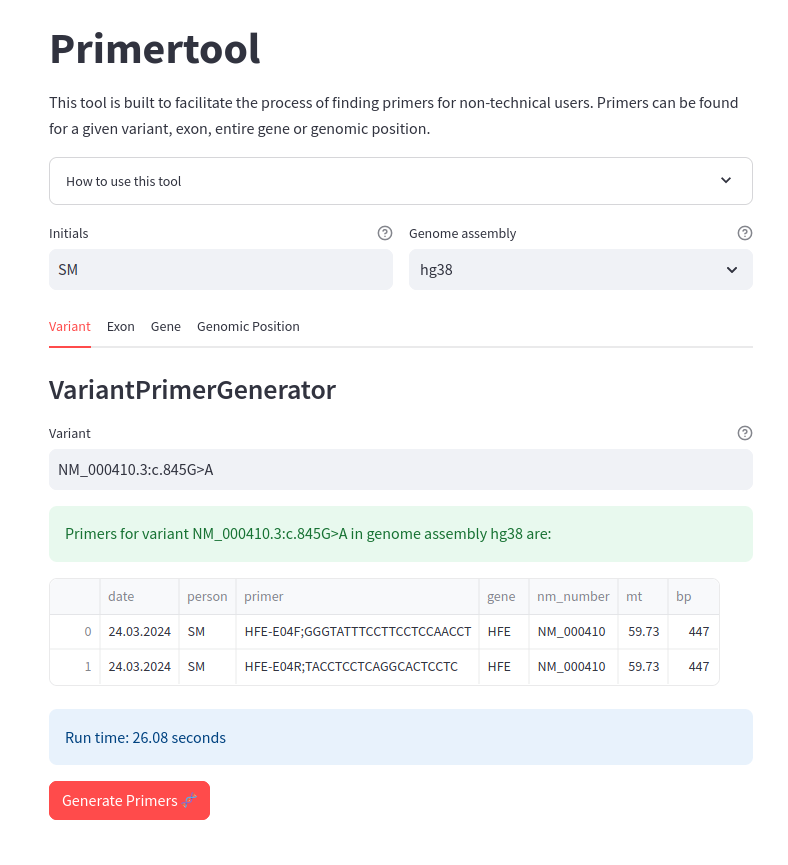Screen dimensions: 788x865
Task: Click the chevron in How to use expander
Action: 726,180
